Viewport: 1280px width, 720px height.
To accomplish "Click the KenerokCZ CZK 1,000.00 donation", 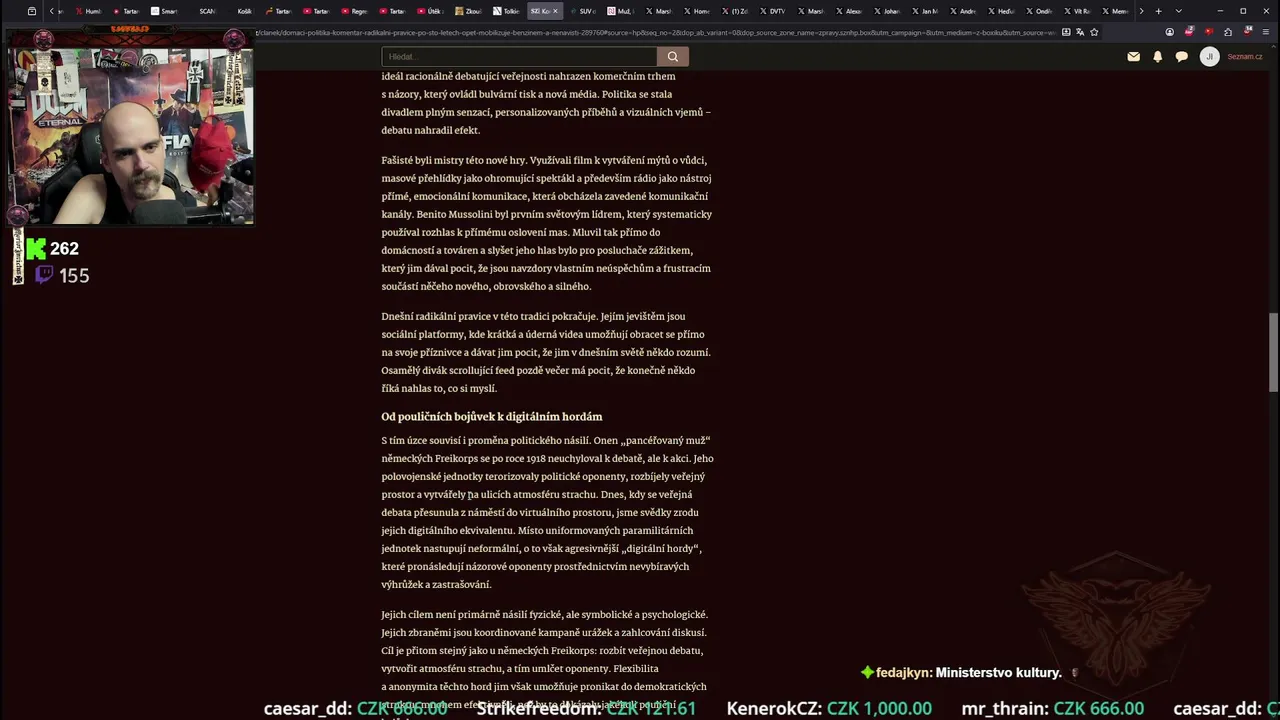I will [x=829, y=709].
